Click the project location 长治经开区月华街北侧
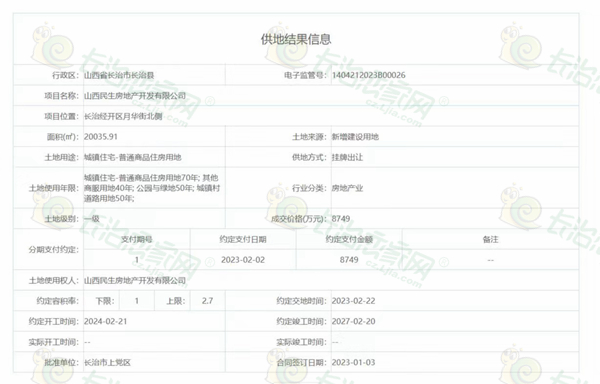The image size is (600, 384). [123, 116]
